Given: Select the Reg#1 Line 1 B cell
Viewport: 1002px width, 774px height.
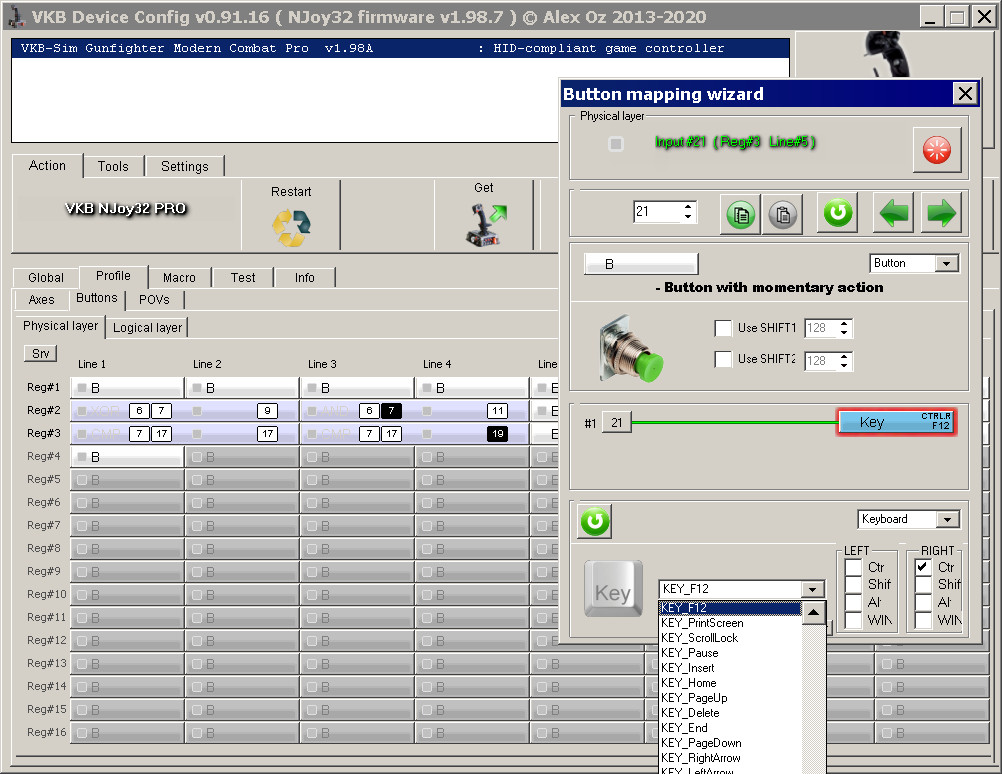Looking at the screenshot, I should click(127, 388).
